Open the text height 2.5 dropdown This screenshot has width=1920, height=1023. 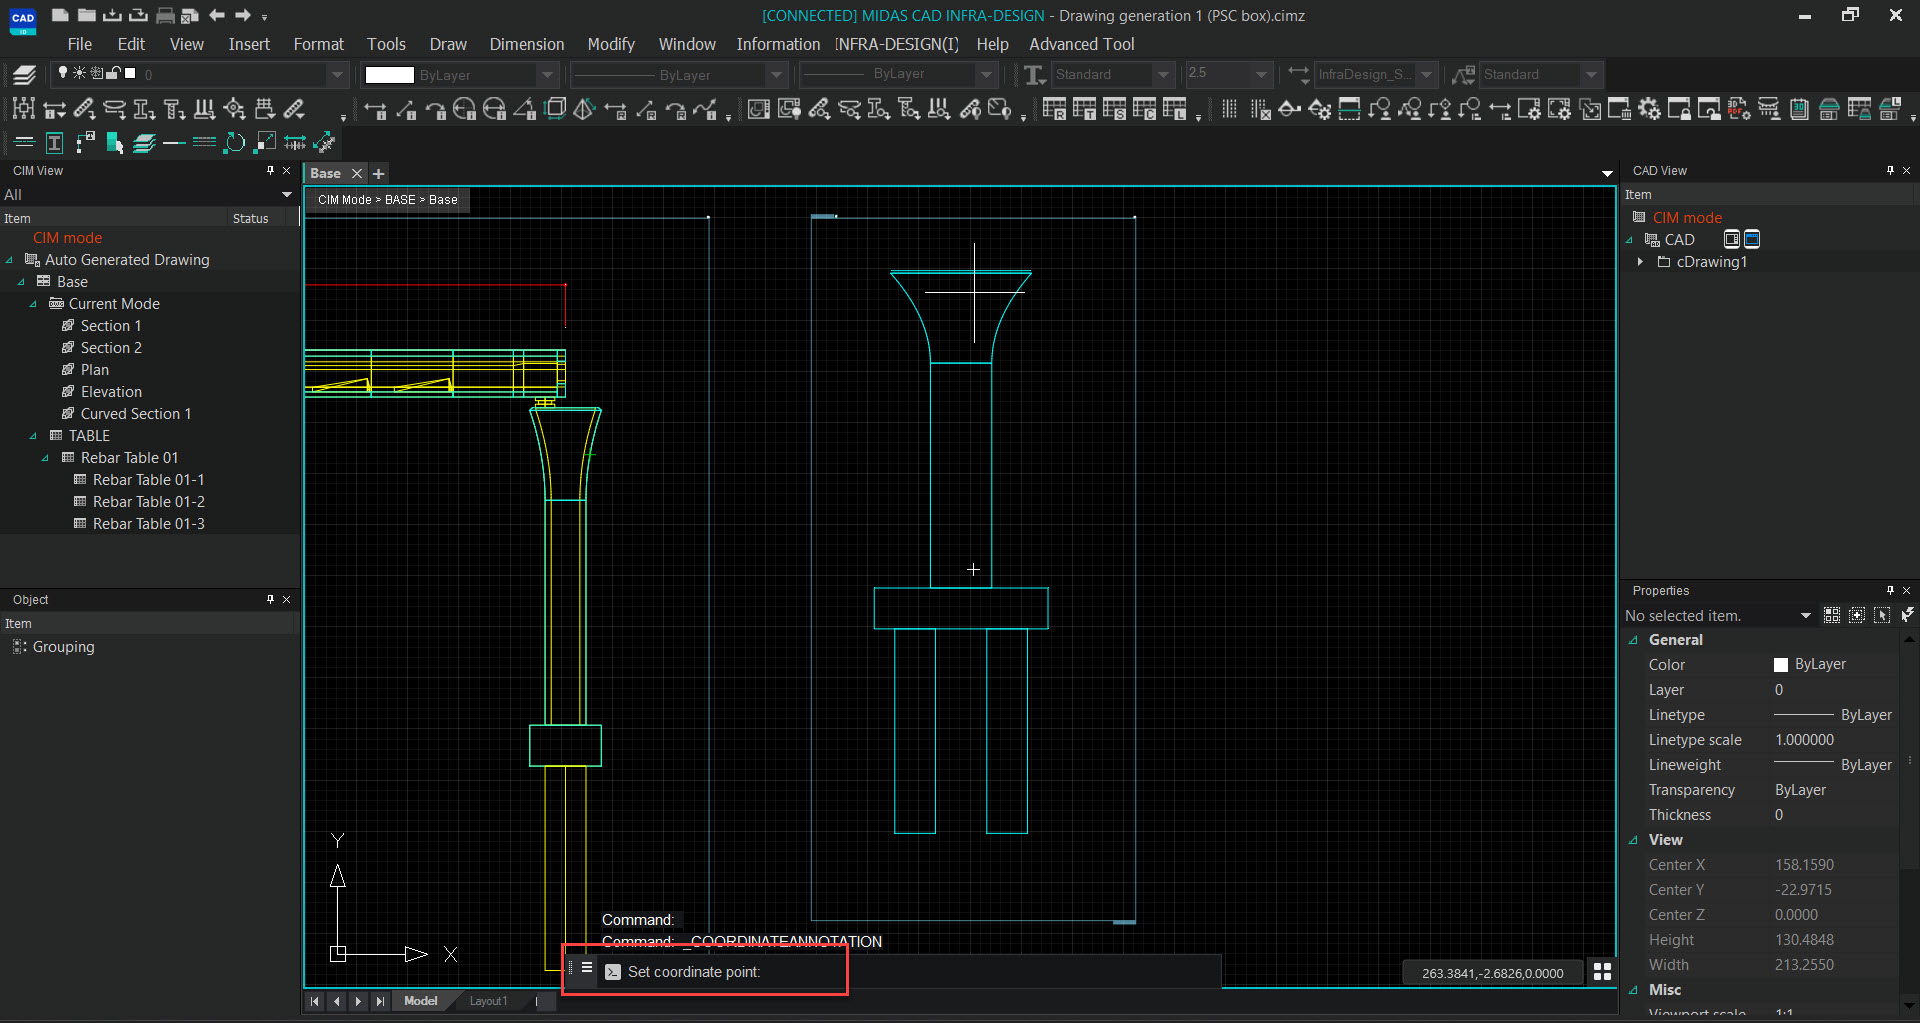(1261, 74)
